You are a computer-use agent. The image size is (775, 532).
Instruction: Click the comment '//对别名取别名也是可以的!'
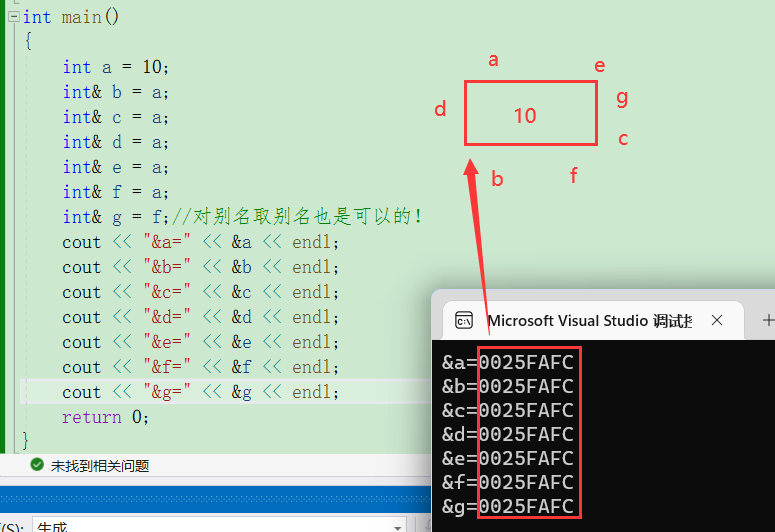[297, 217]
